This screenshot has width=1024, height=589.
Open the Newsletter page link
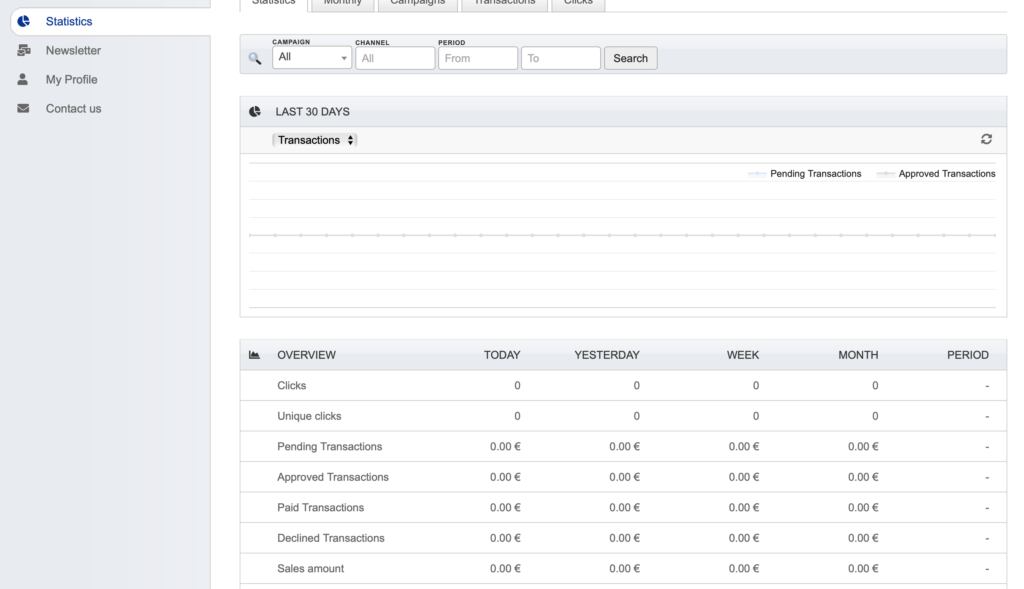tap(73, 50)
